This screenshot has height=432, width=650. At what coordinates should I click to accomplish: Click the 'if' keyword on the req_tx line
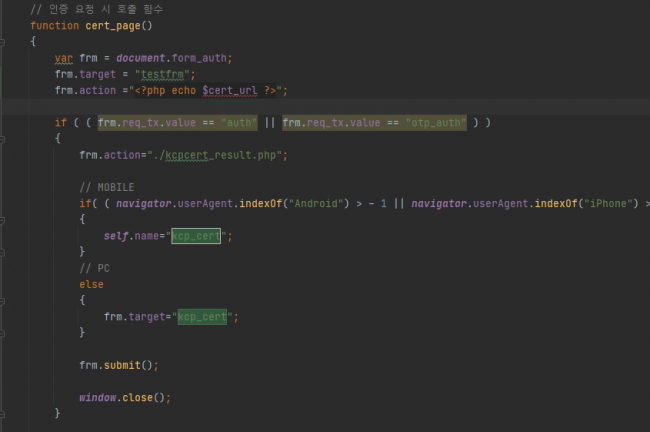click(61, 123)
